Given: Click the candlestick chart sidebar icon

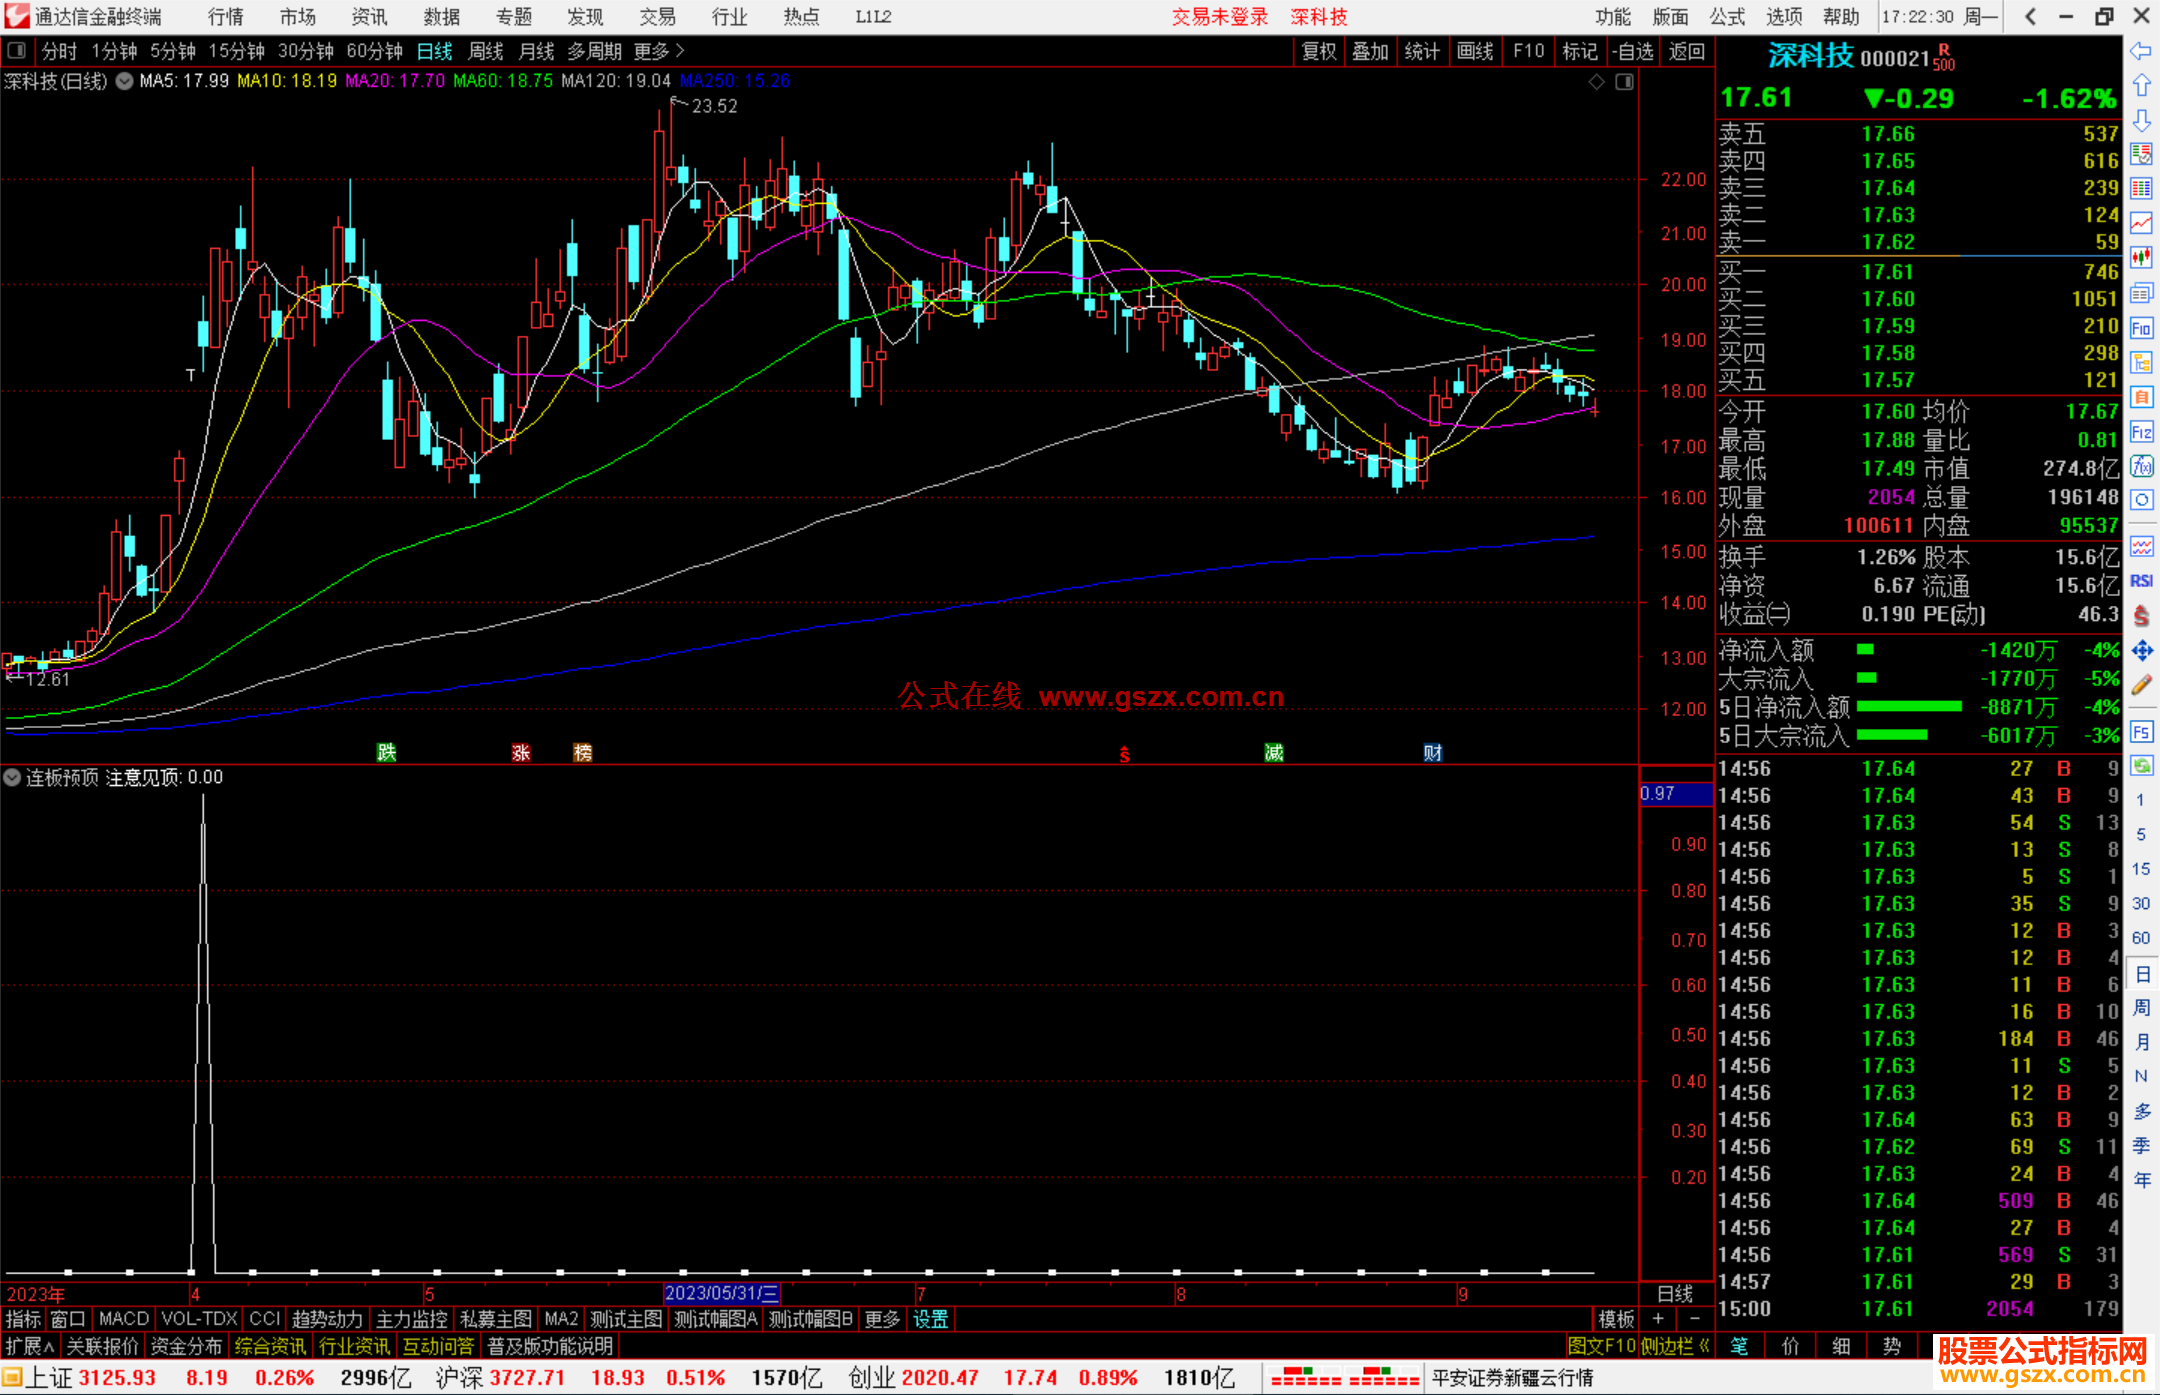Looking at the screenshot, I should (2141, 258).
